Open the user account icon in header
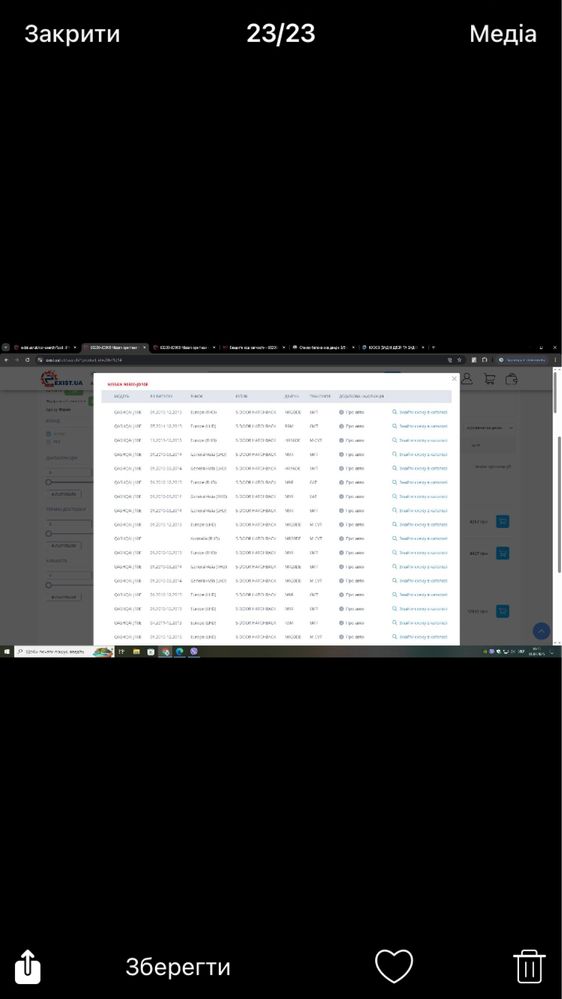 467,378
